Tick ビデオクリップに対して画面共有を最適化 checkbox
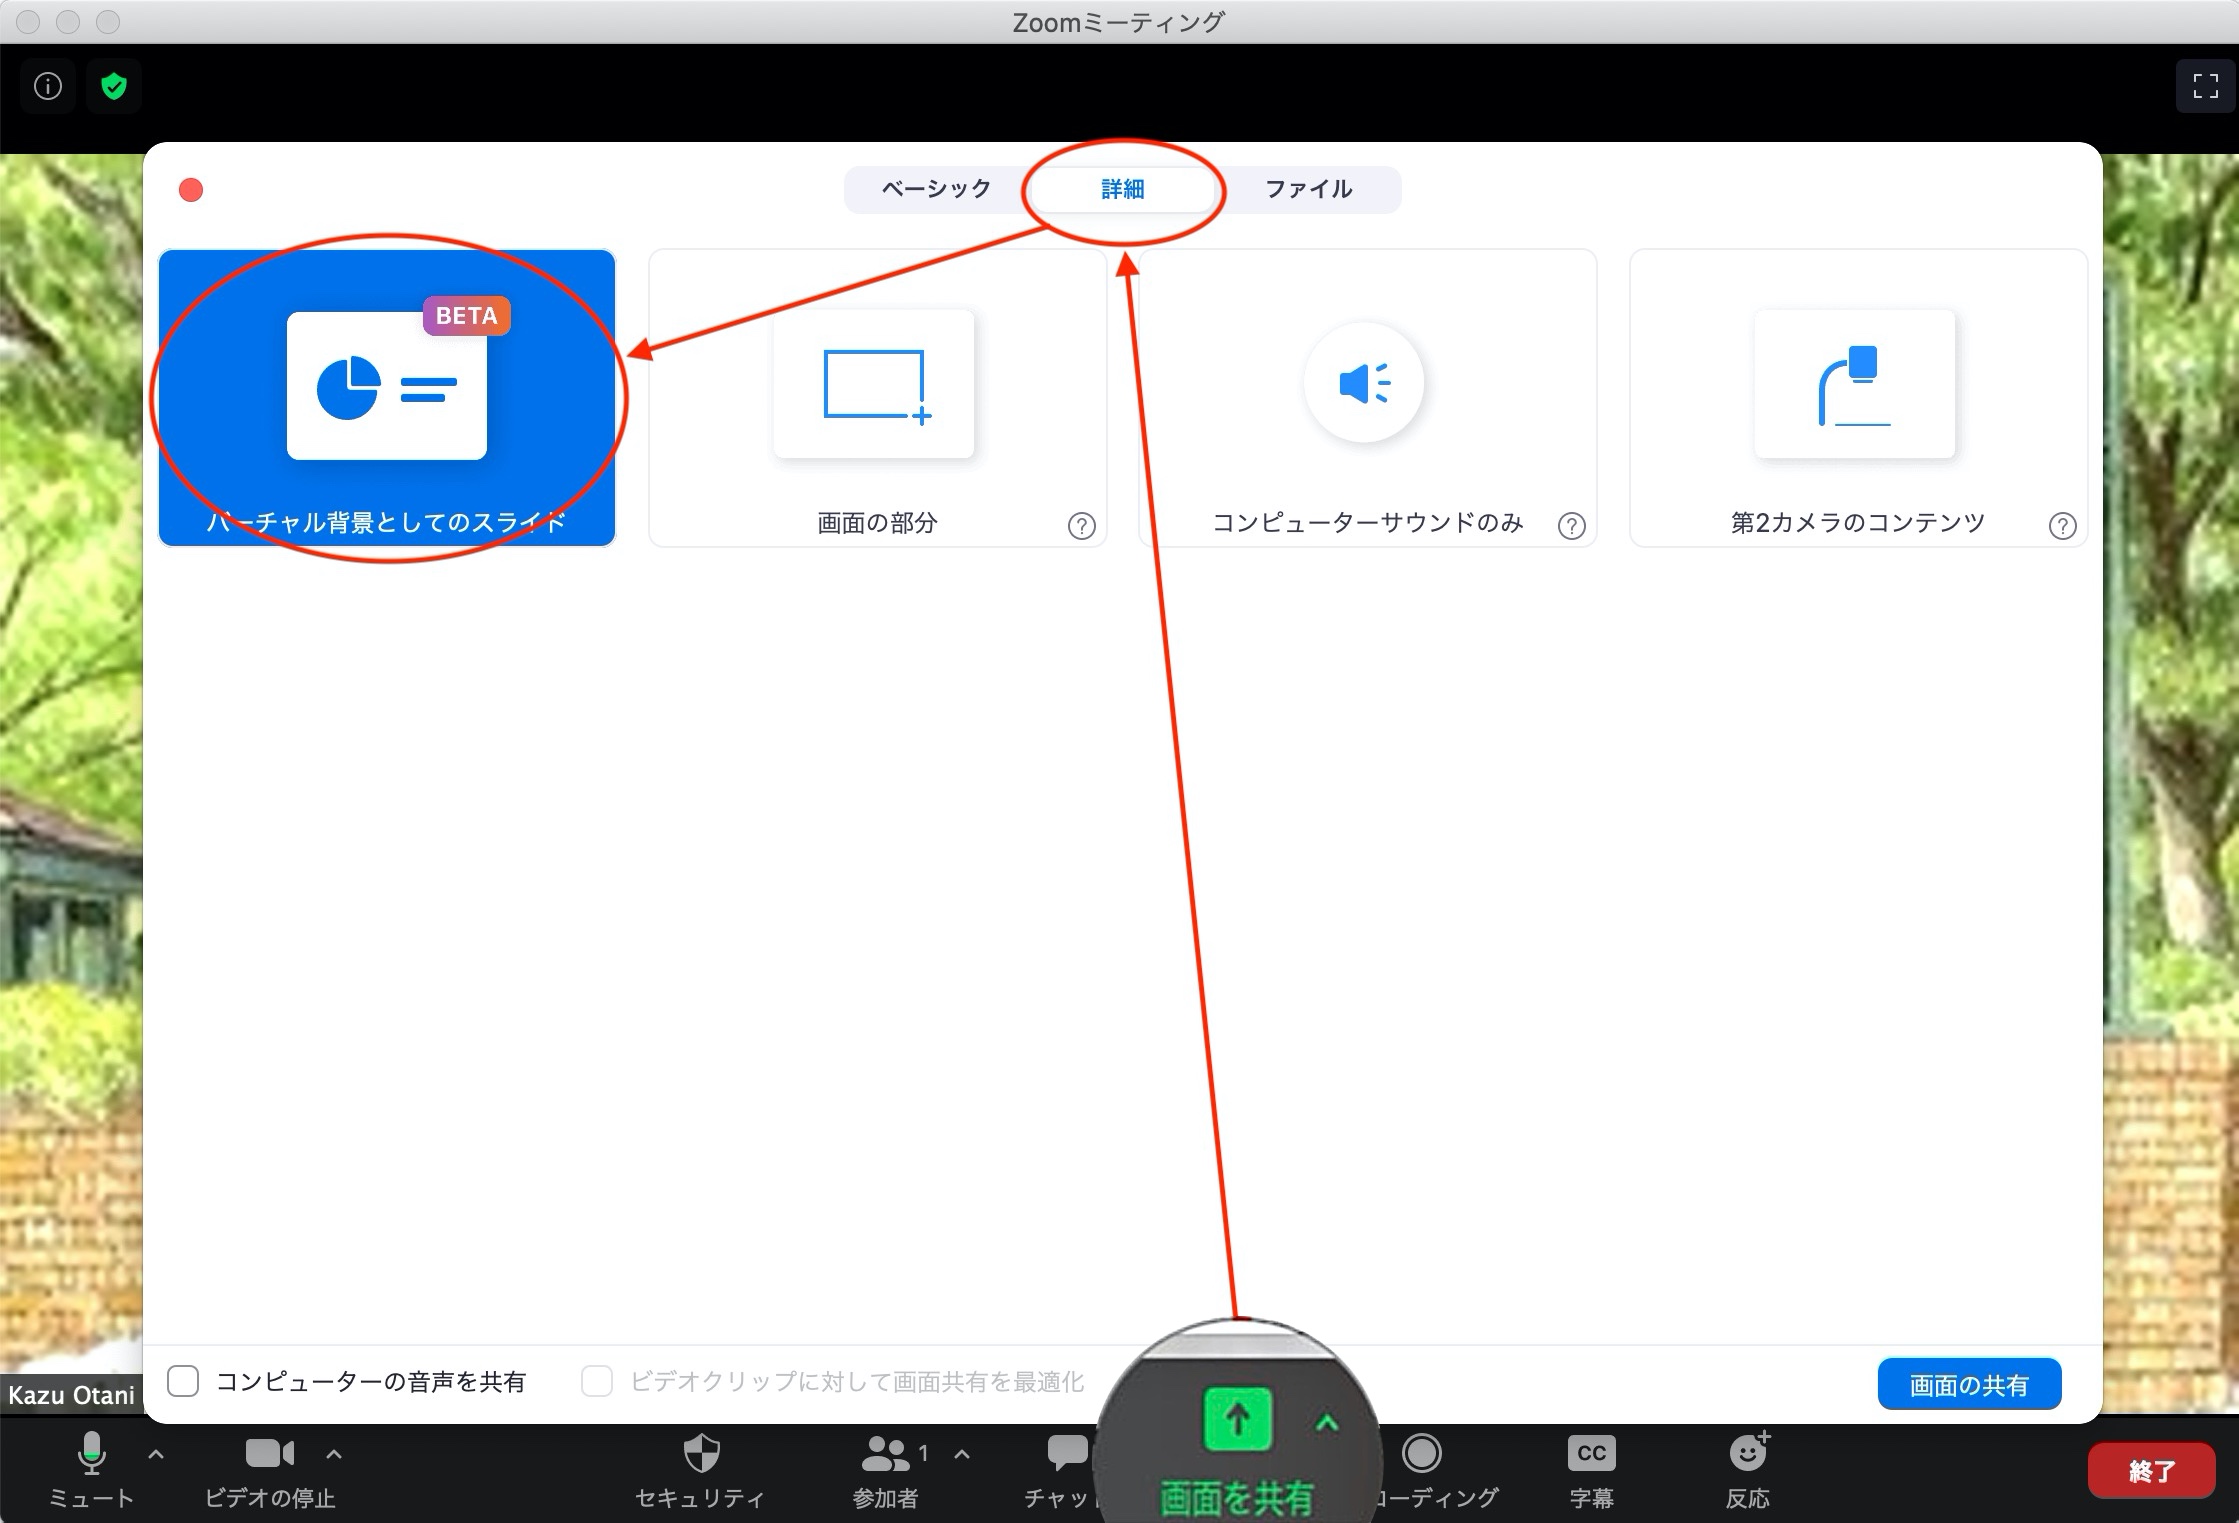 597,1381
